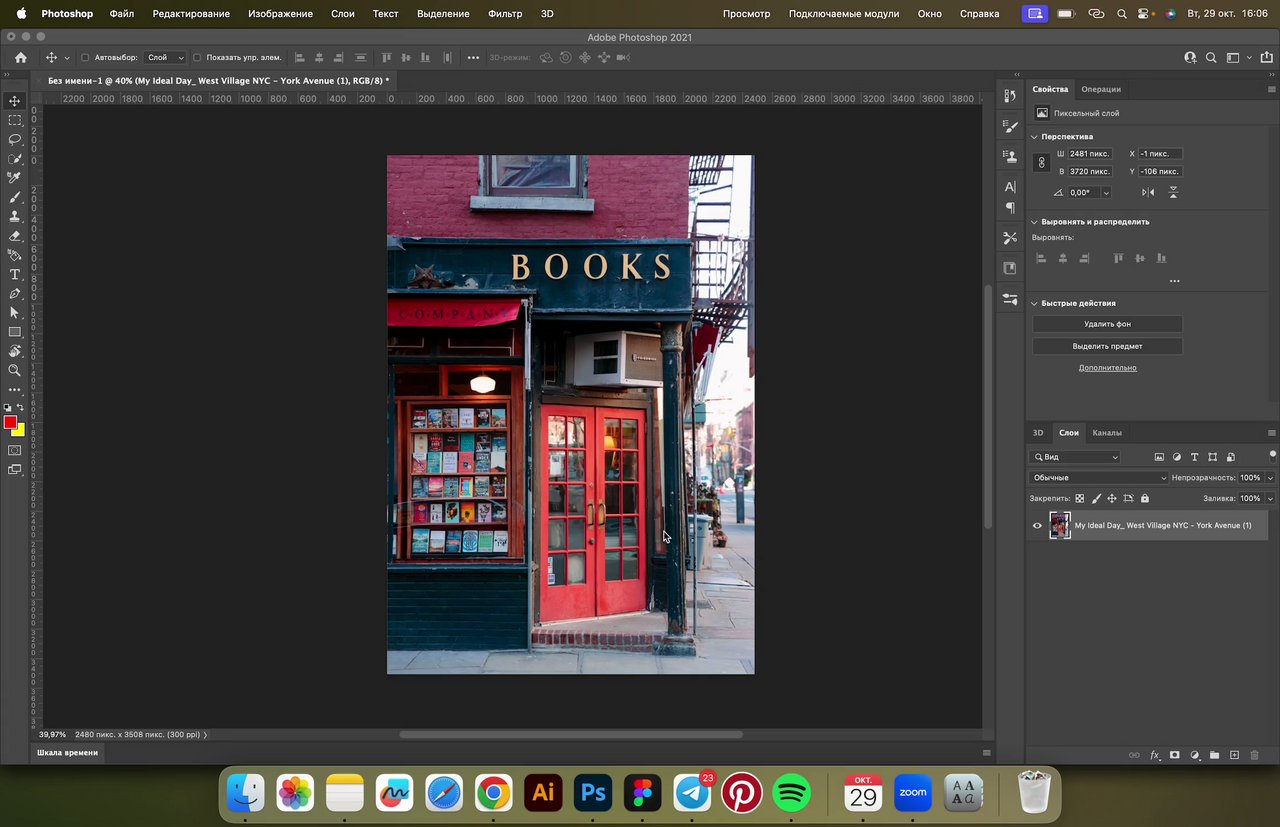Open the Фильтр menu
The width and height of the screenshot is (1280, 827).
[x=505, y=14]
